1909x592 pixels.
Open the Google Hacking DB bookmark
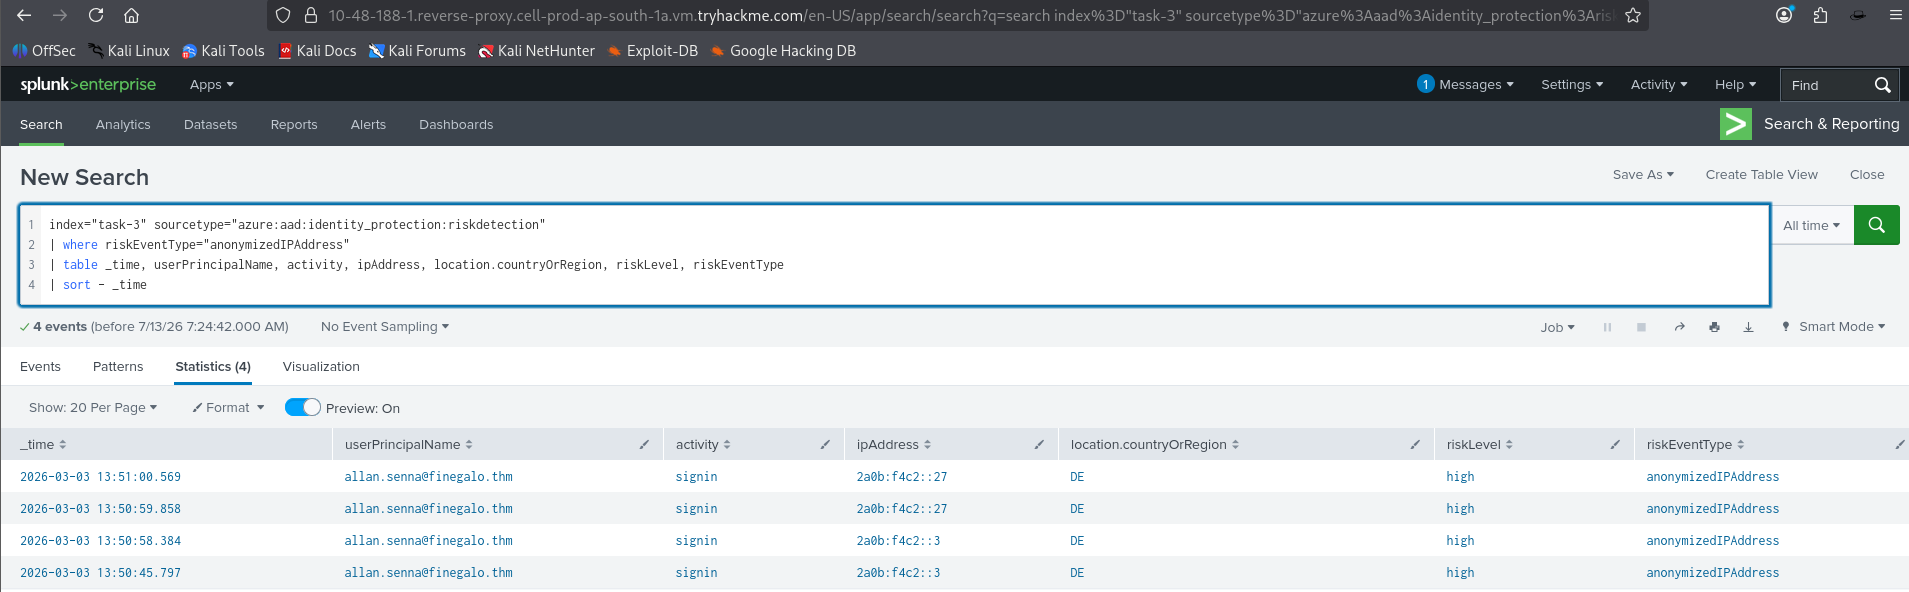coord(783,51)
